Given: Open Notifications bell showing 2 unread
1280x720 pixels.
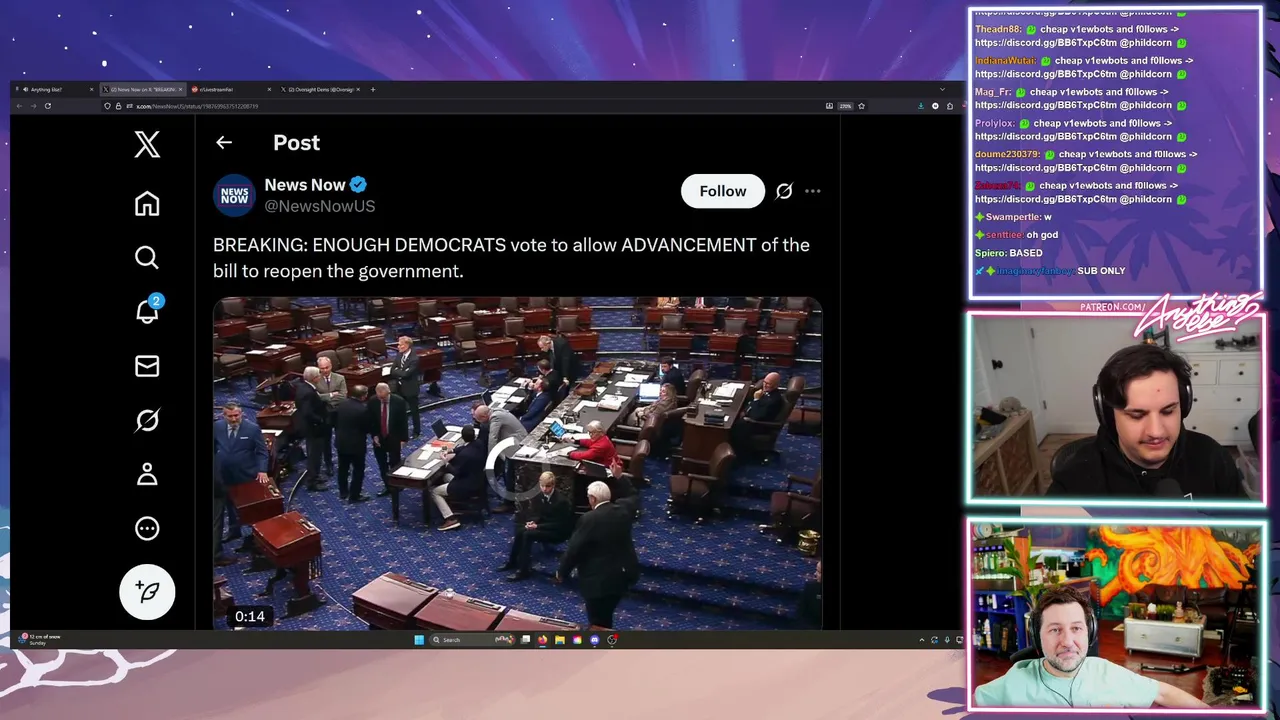Looking at the screenshot, I should [x=147, y=310].
